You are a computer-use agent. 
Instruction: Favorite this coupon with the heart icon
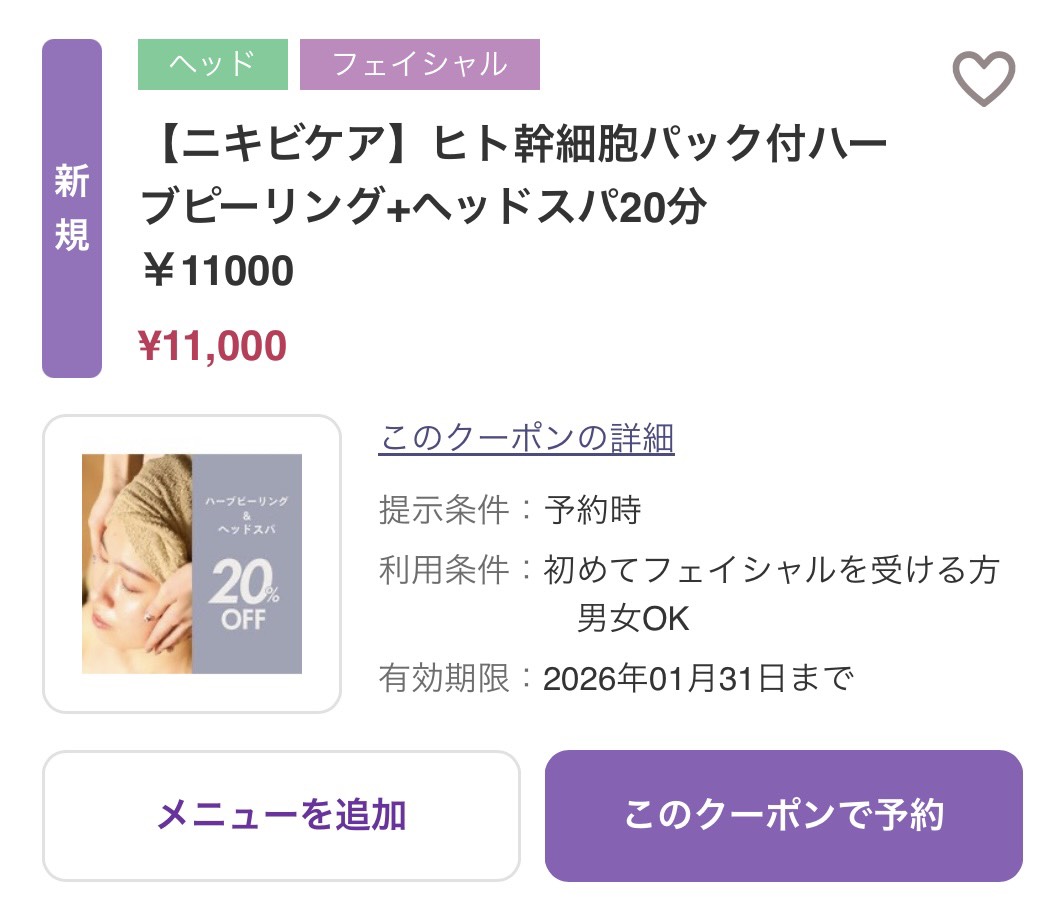pos(983,78)
